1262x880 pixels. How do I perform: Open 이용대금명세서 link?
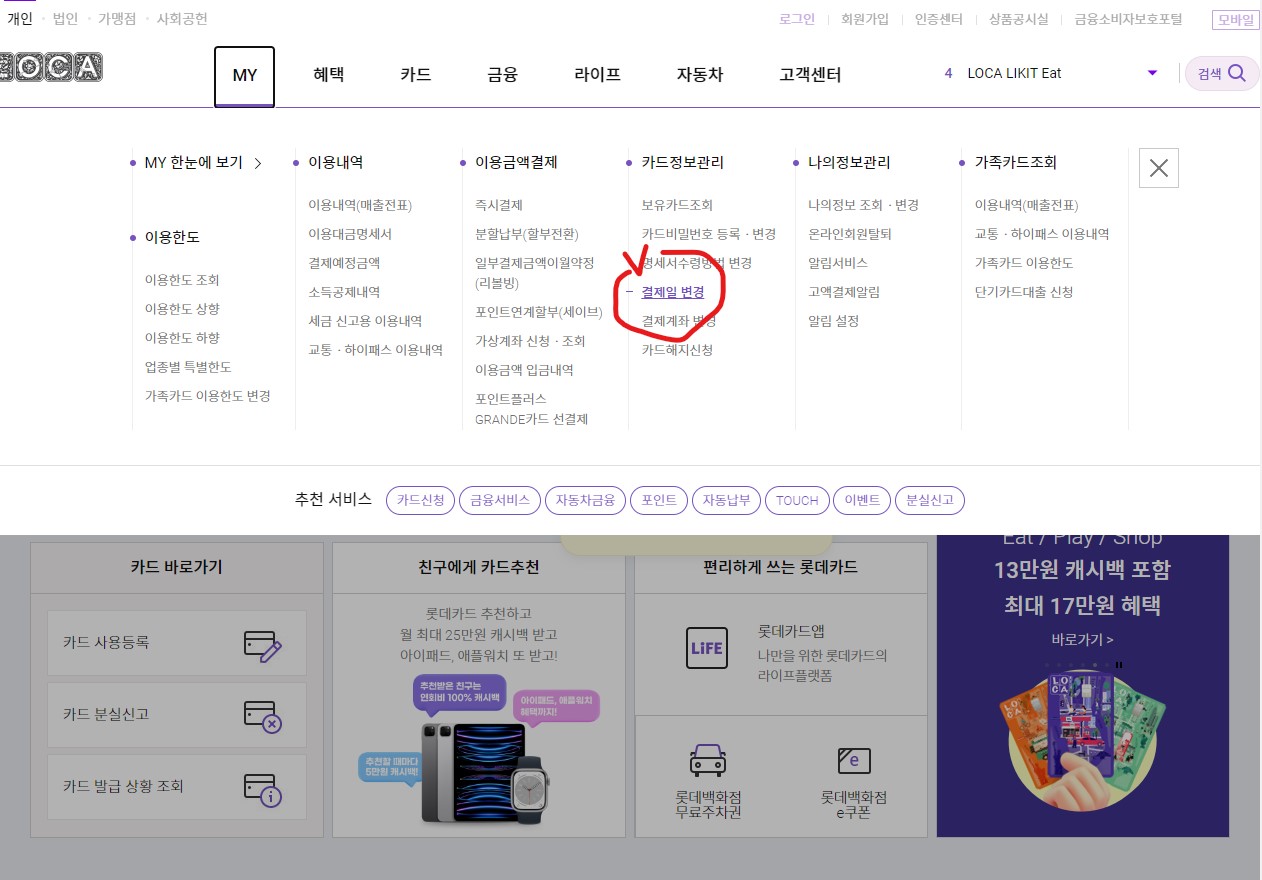(x=350, y=234)
